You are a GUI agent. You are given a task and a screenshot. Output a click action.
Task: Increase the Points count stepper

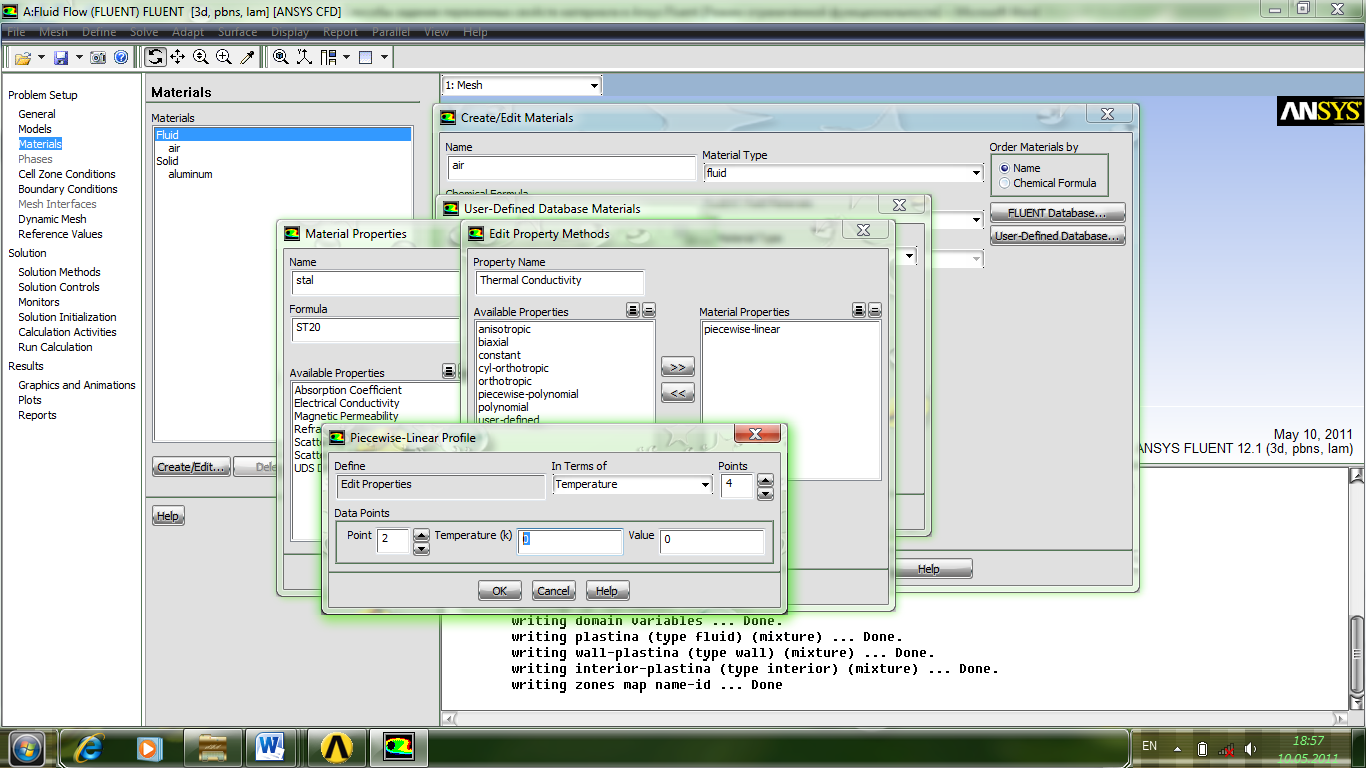point(765,480)
